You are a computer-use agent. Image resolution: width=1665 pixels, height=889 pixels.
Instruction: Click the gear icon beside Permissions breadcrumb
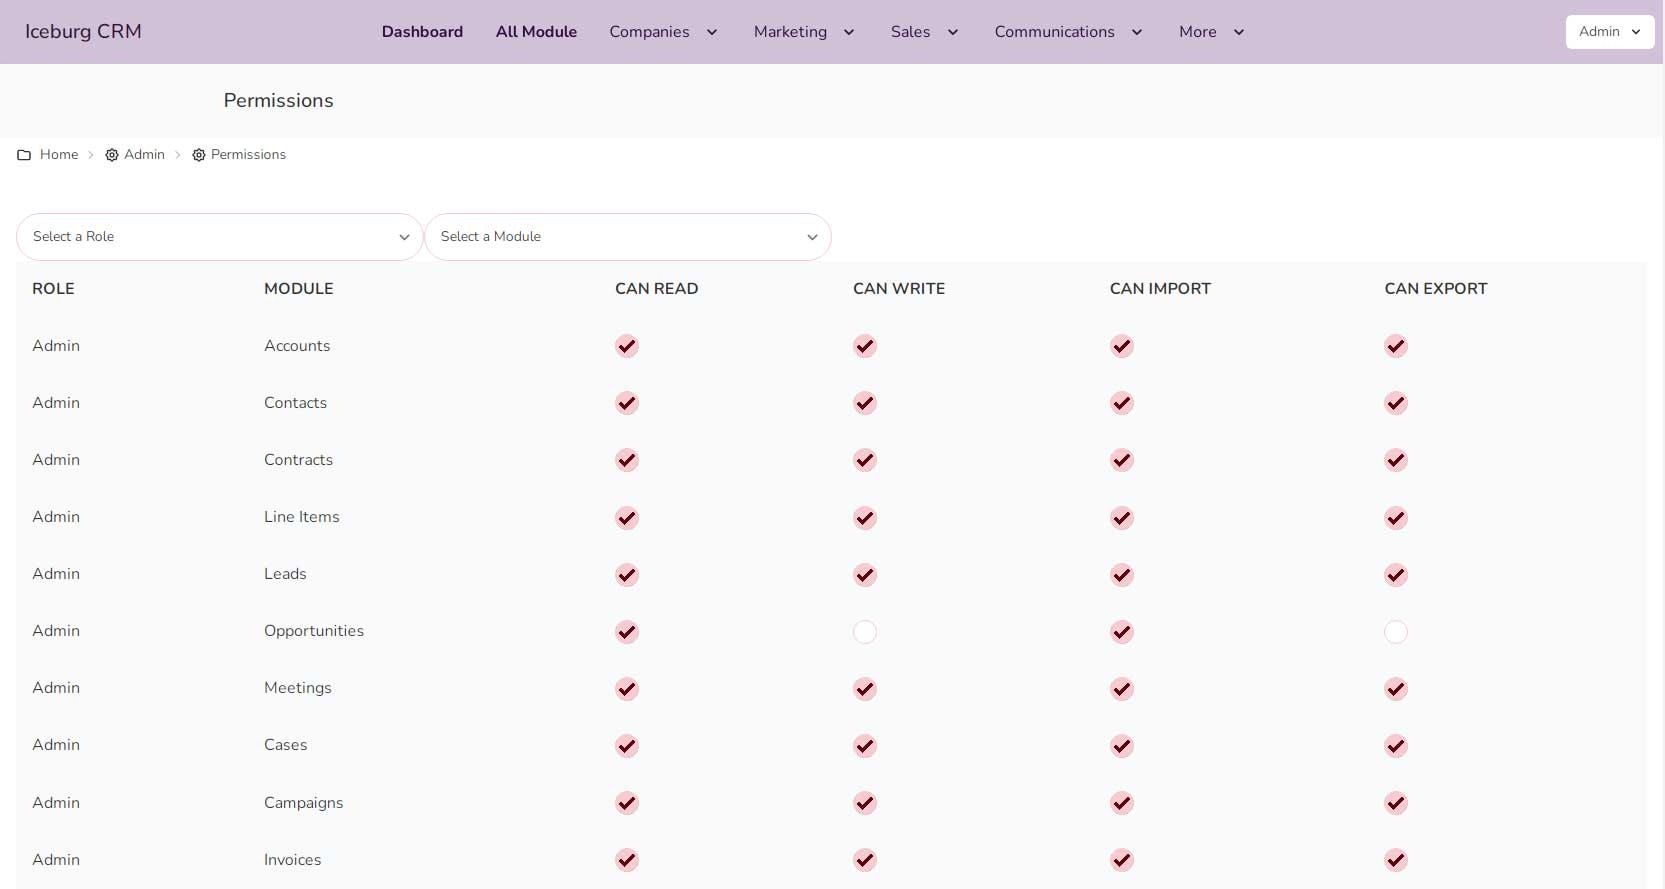(199, 155)
